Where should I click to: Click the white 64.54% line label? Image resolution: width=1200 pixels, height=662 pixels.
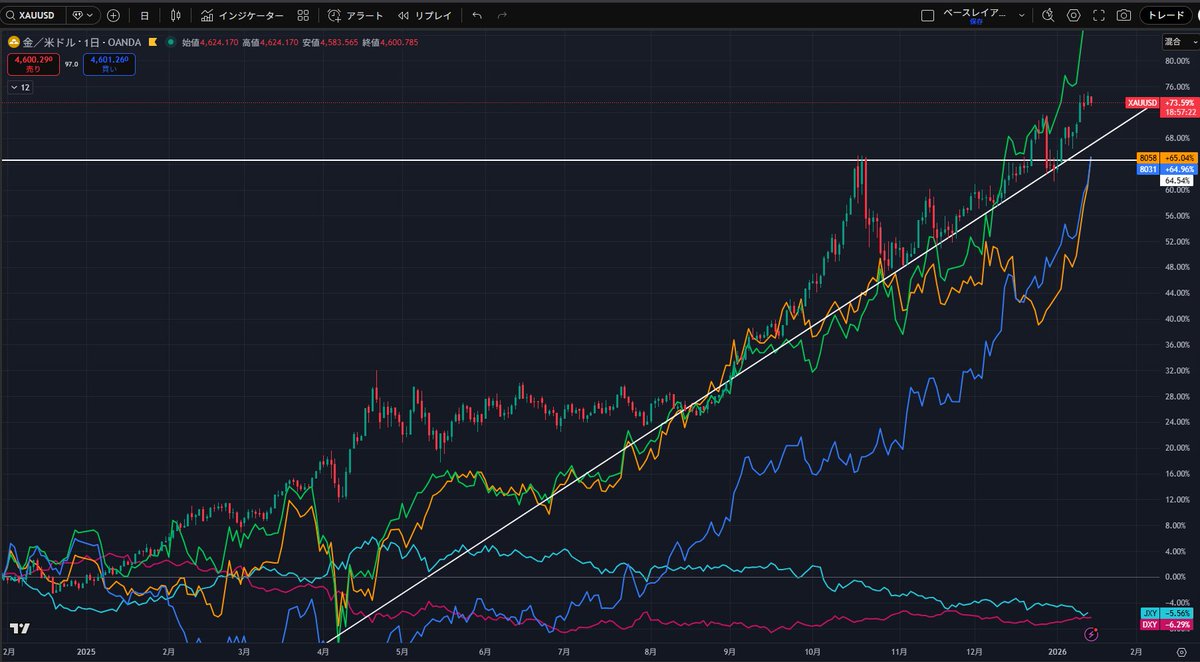1176,181
